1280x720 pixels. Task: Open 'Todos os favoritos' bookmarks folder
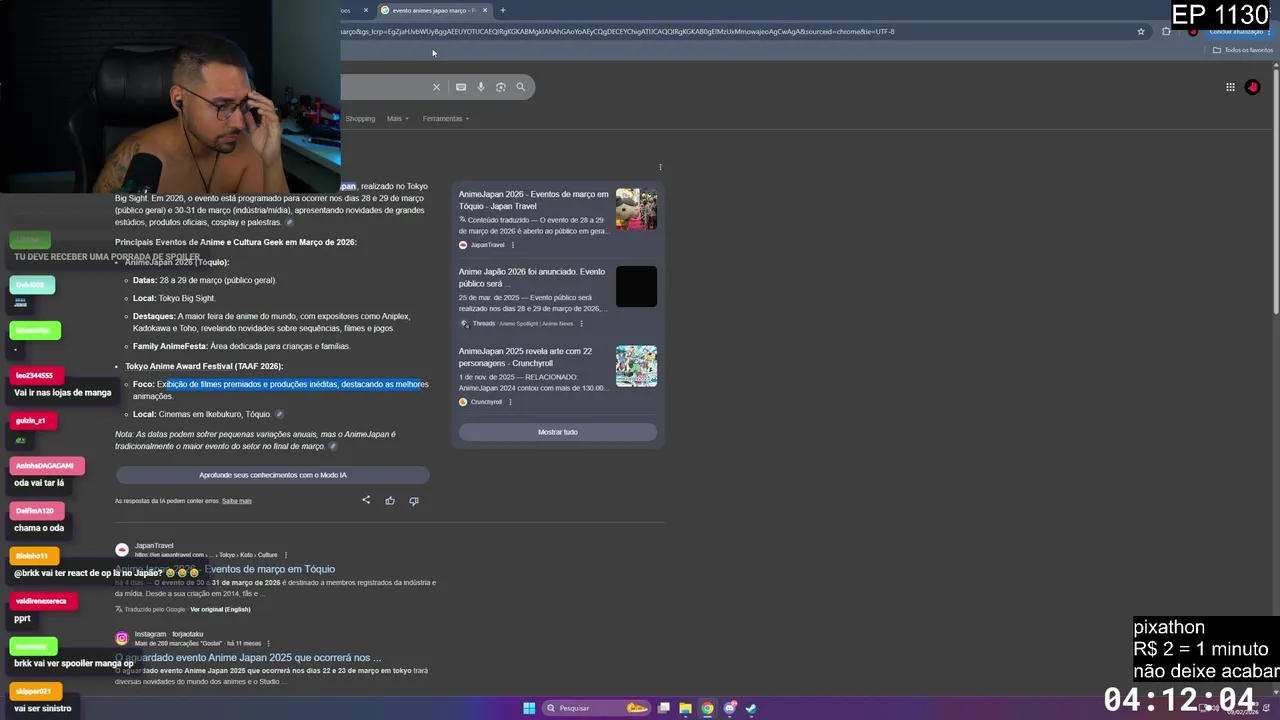(x=1243, y=50)
